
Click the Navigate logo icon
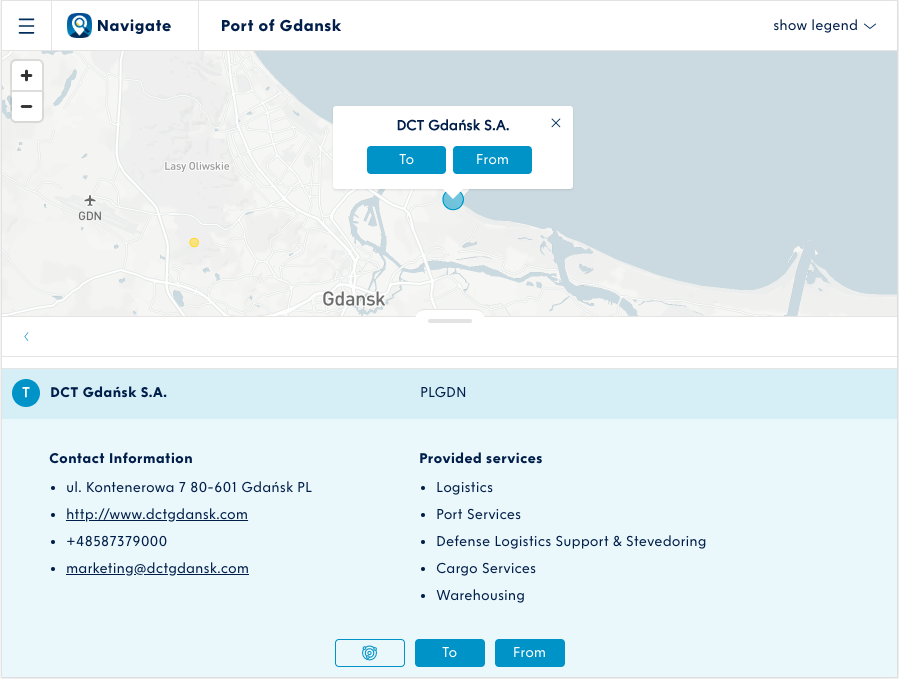[x=79, y=26]
